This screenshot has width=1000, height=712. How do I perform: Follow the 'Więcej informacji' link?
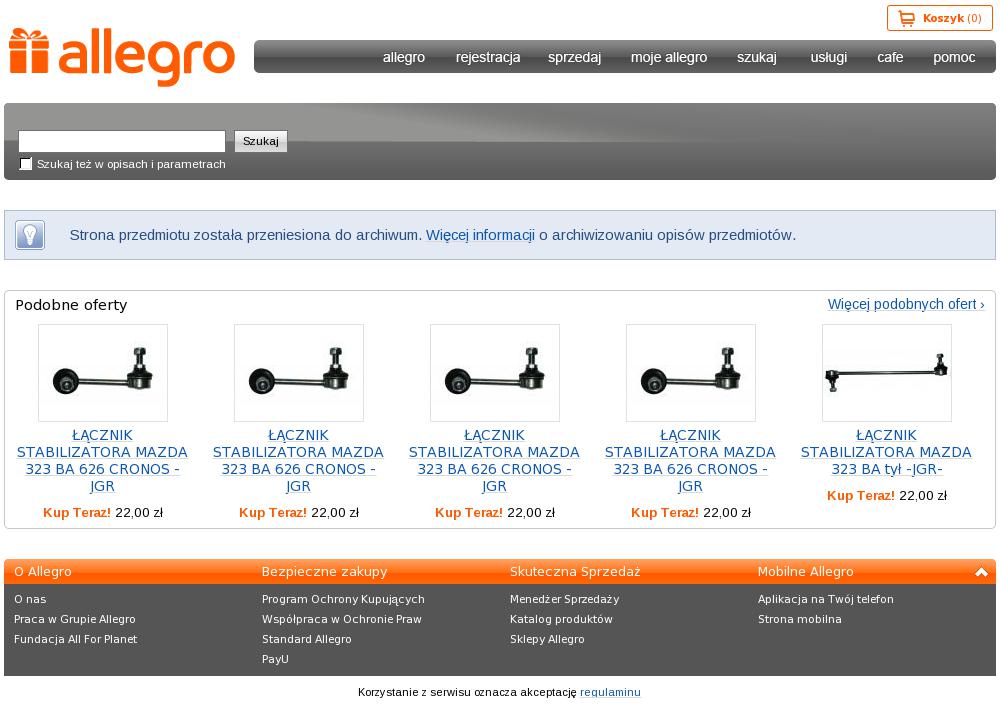pyautogui.click(x=480, y=235)
